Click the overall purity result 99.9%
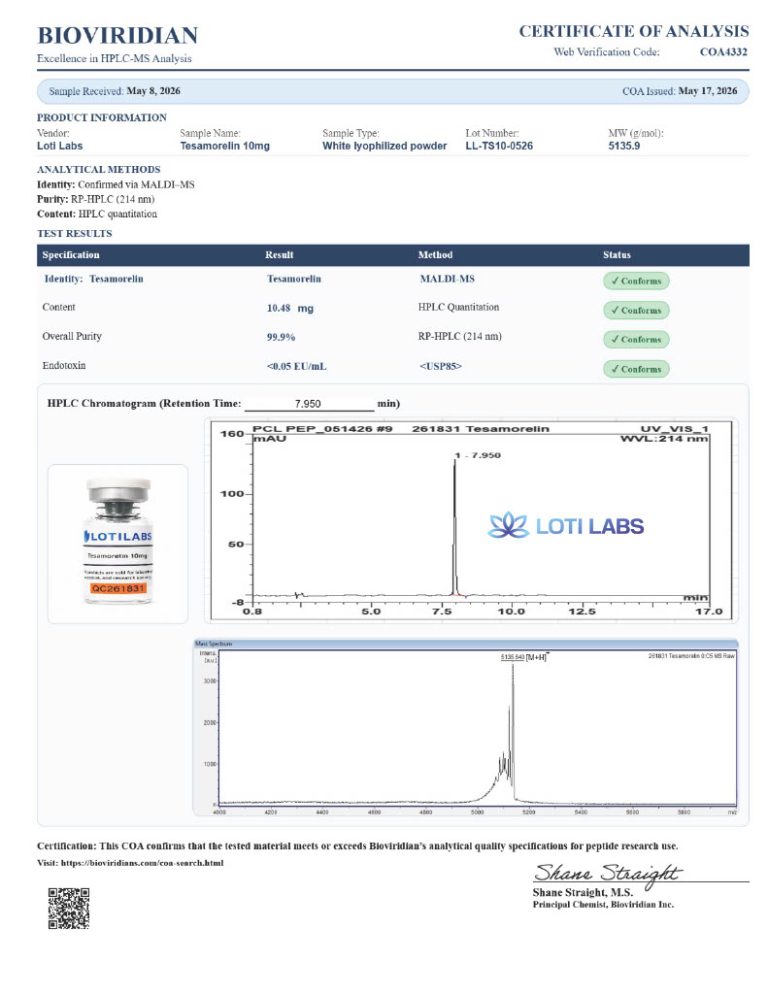Viewport: 768px width, 994px height. [281, 337]
